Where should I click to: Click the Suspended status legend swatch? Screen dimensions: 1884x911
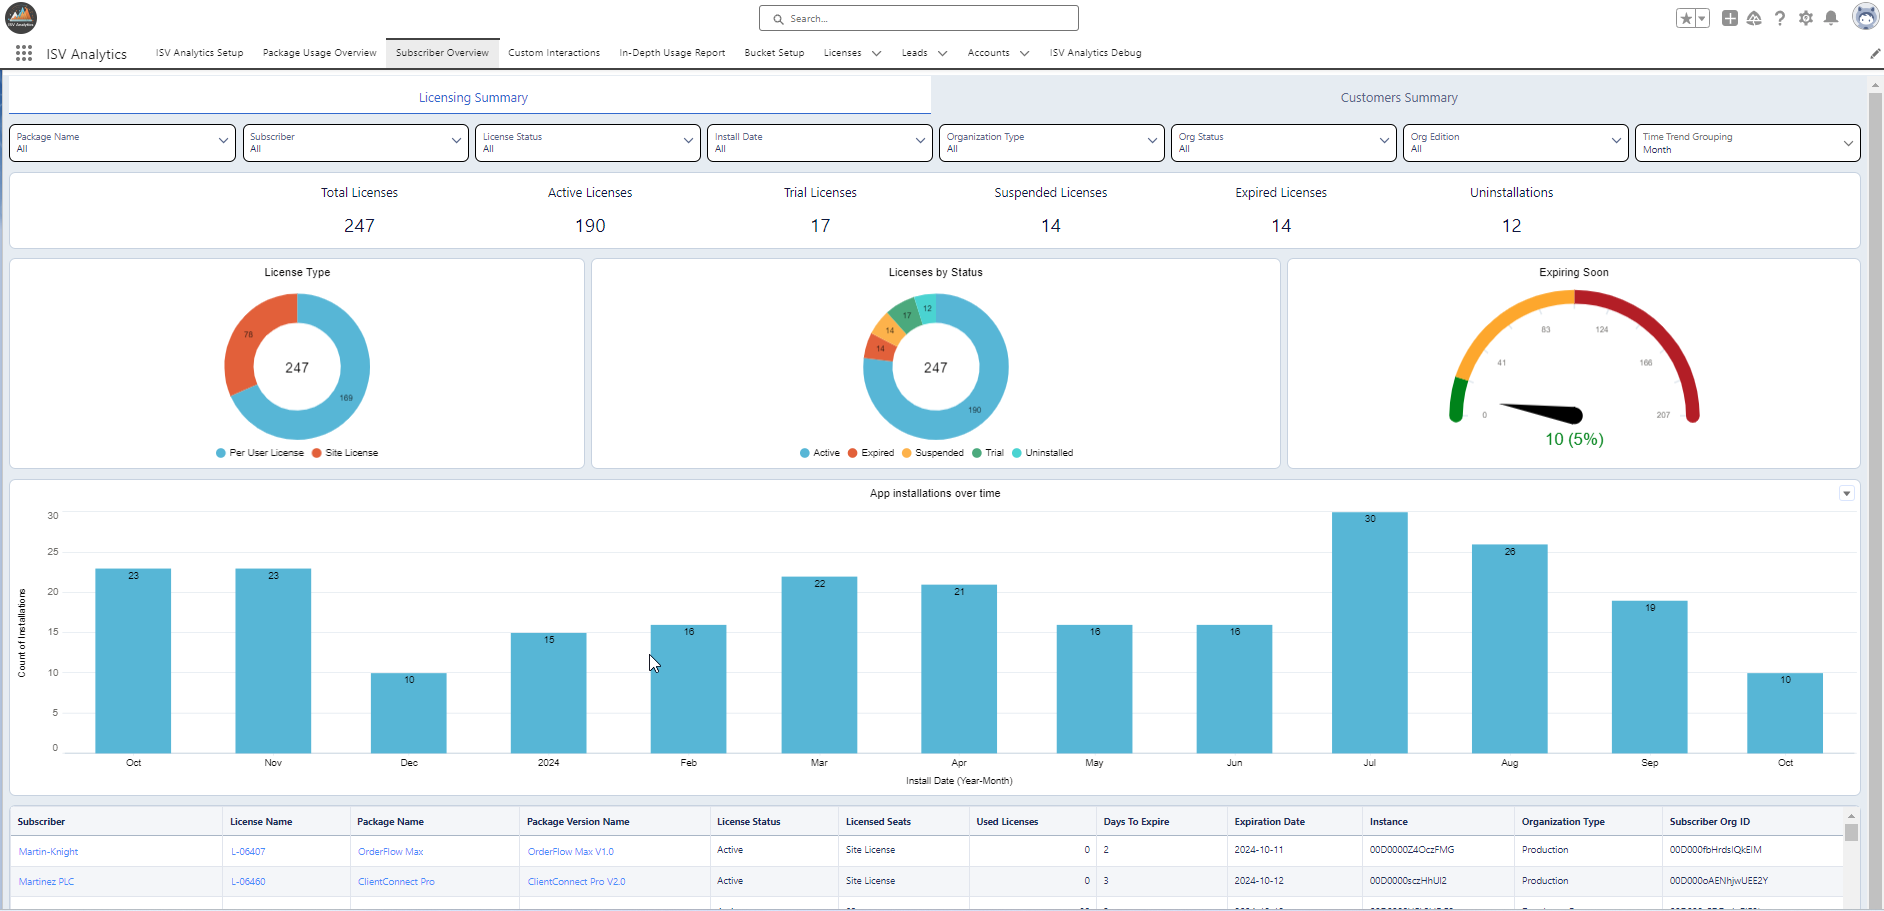907,453
